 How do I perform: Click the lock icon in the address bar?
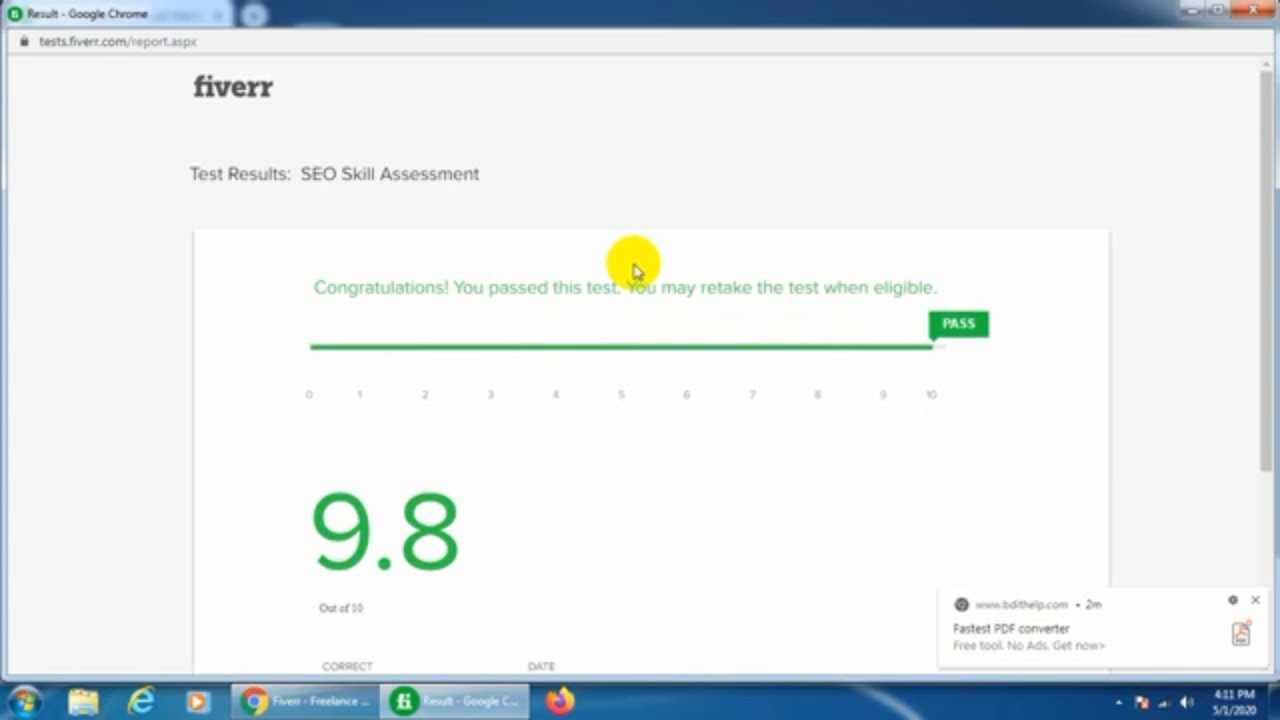pyautogui.click(x=24, y=42)
